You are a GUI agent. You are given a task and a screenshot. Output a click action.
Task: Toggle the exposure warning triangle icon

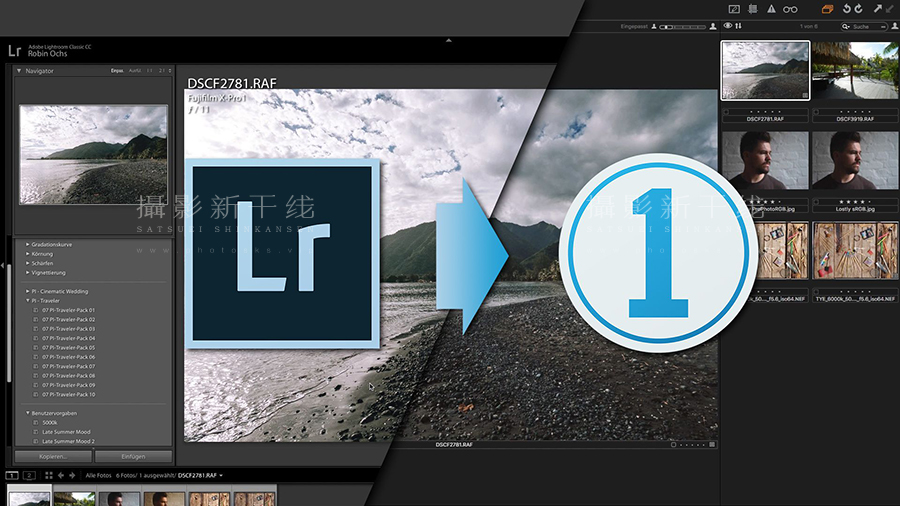[771, 9]
